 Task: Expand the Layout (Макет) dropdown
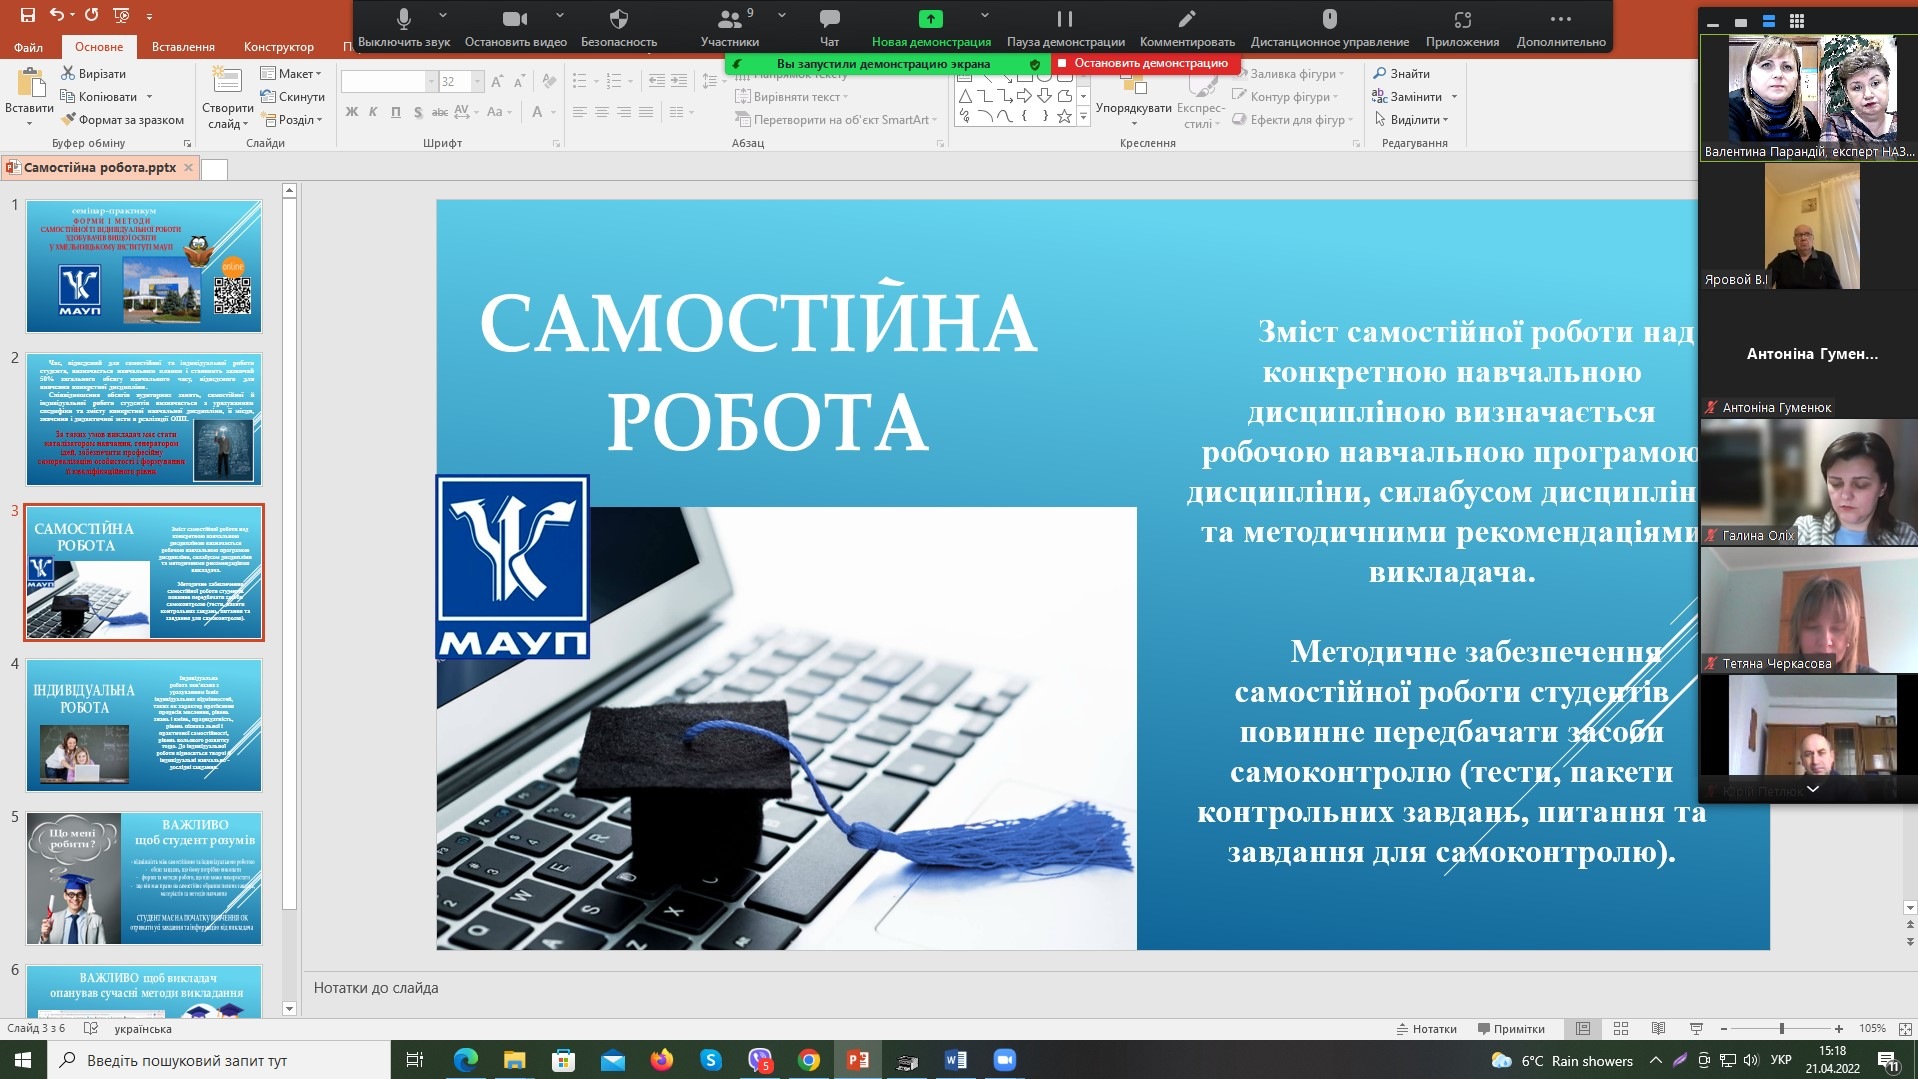[291, 74]
